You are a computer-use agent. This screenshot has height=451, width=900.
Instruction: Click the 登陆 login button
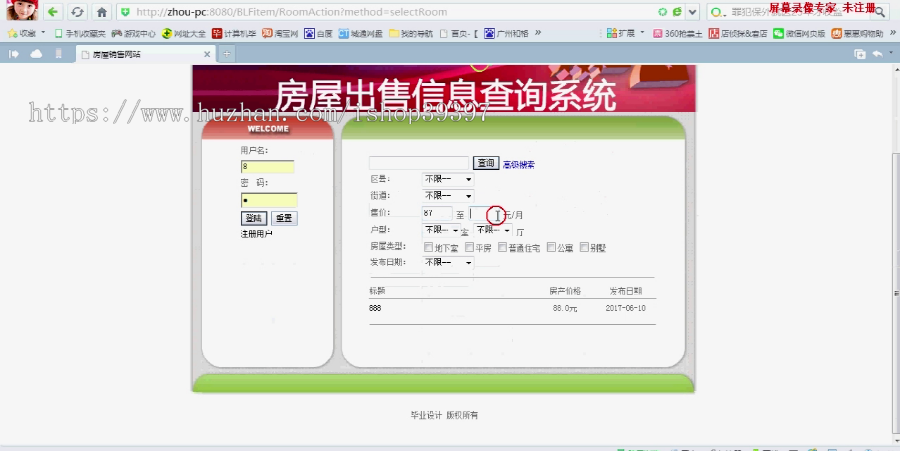tap(254, 218)
